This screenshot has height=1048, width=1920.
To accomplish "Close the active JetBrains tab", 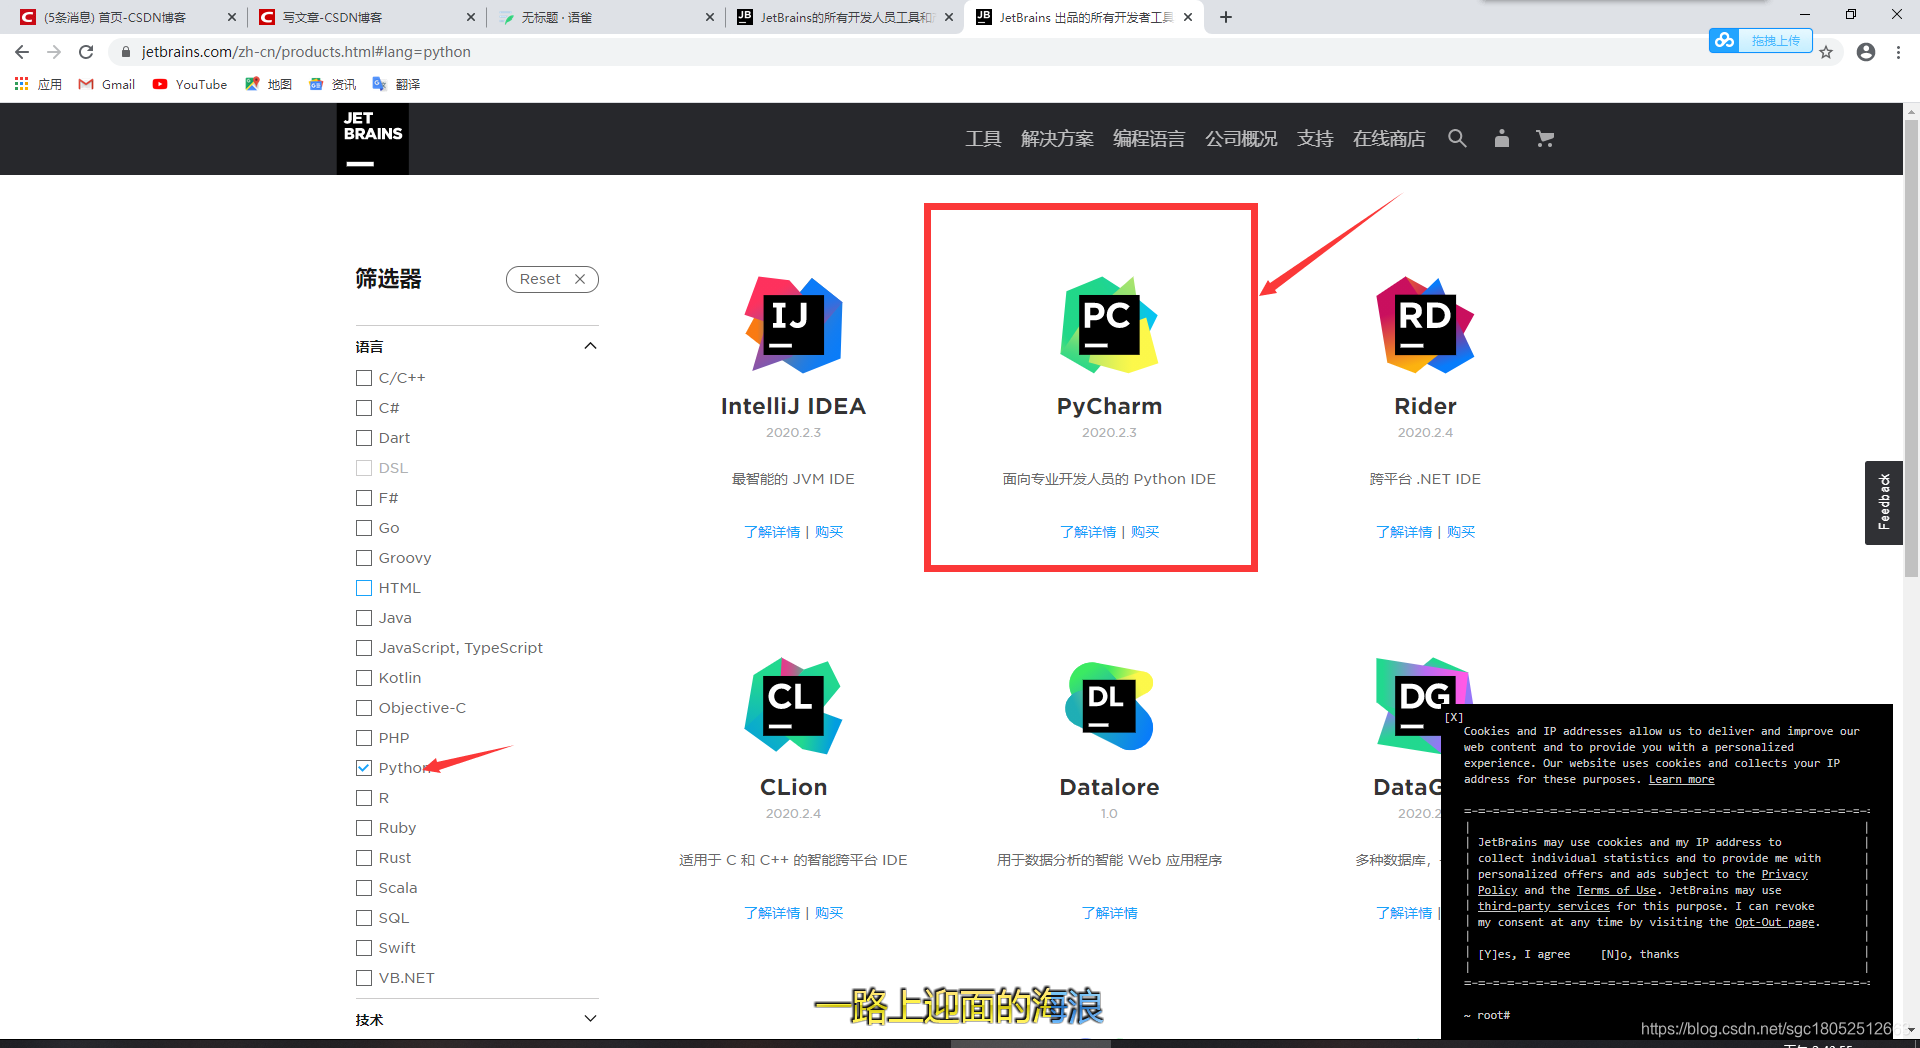I will point(1188,17).
